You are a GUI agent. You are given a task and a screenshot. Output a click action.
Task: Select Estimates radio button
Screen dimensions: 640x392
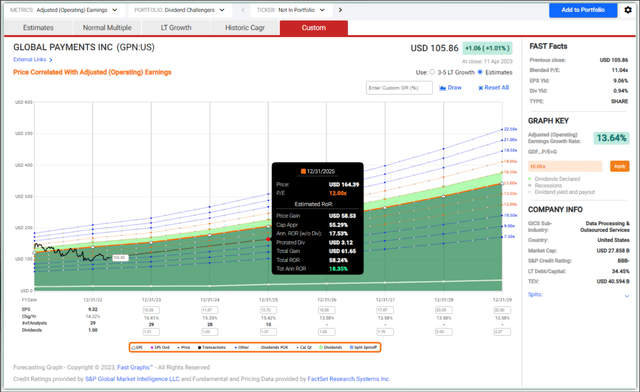[480, 72]
